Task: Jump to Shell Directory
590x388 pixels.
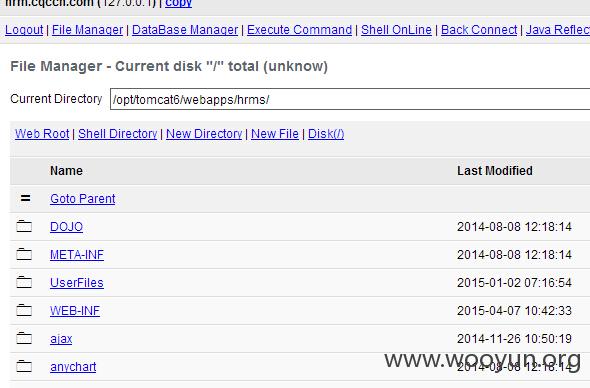Action: [117, 134]
